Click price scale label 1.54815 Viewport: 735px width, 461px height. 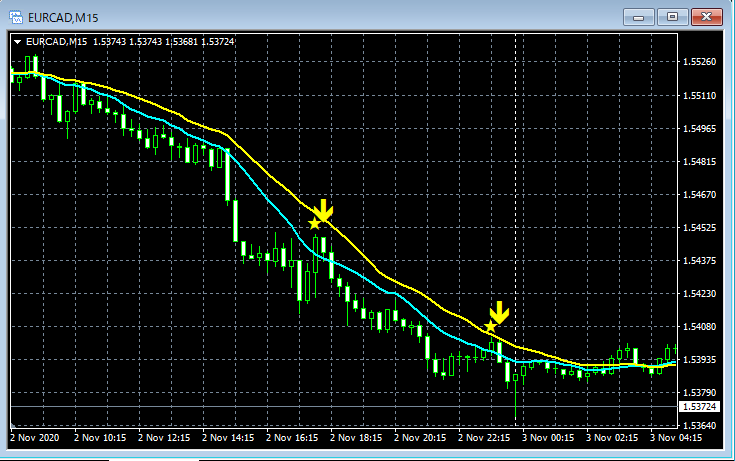click(699, 162)
